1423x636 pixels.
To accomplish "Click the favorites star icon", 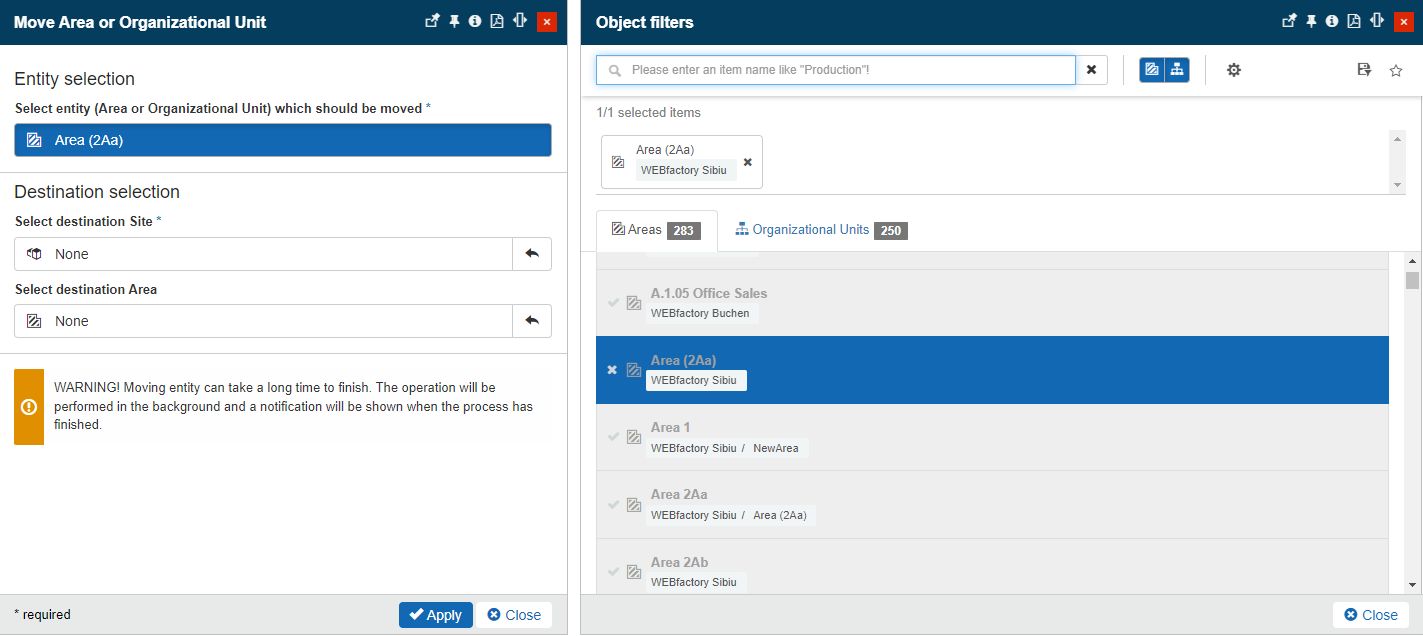I will point(1396,70).
